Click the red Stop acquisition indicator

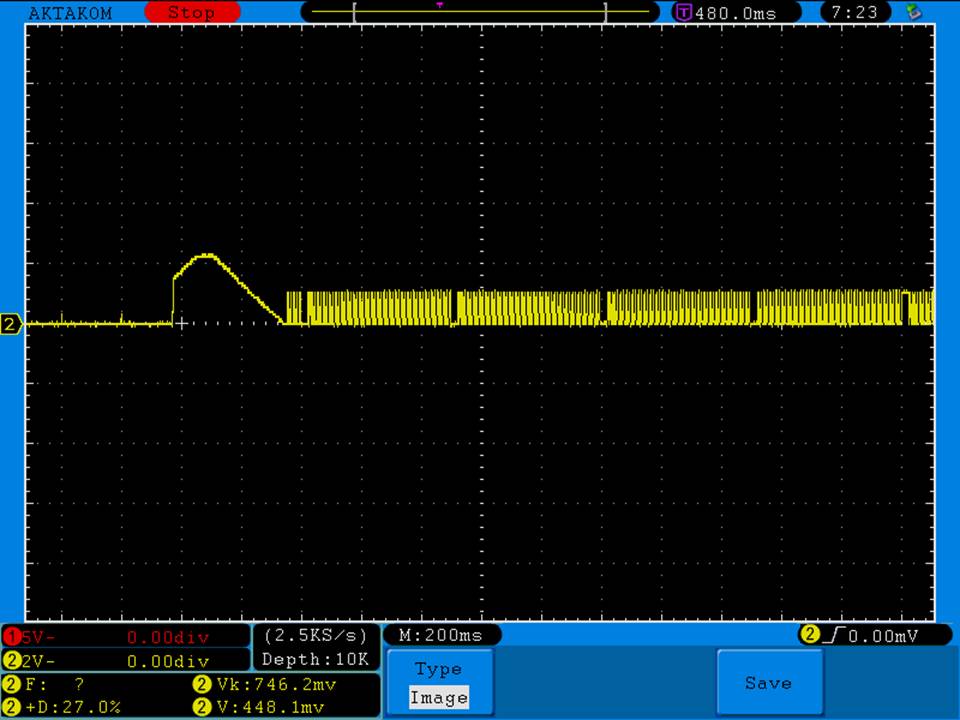pos(192,13)
